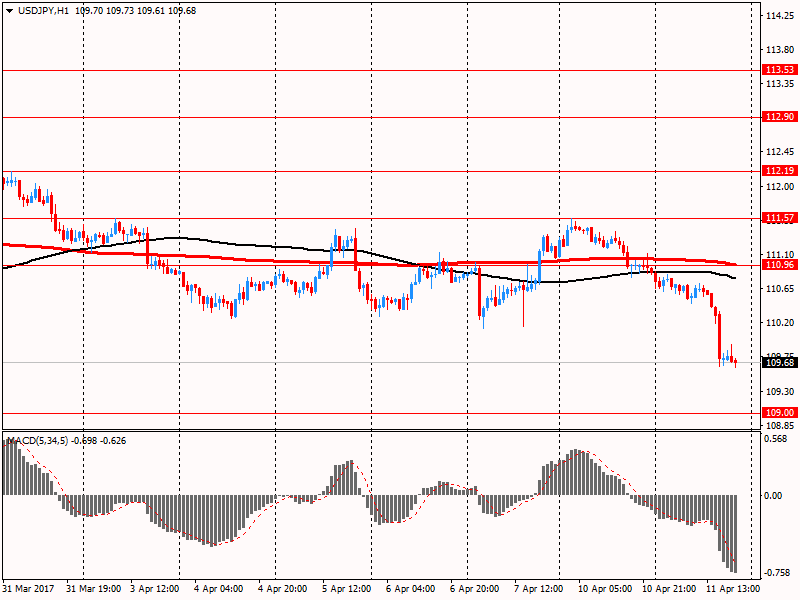Click the 110.65 price scale value
Viewport: 800px width, 600px height.
(x=780, y=288)
